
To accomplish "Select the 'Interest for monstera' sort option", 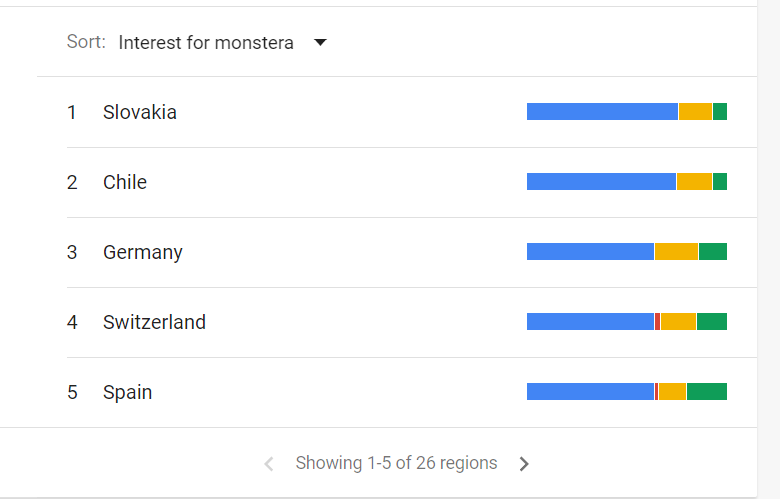I will click(206, 43).
